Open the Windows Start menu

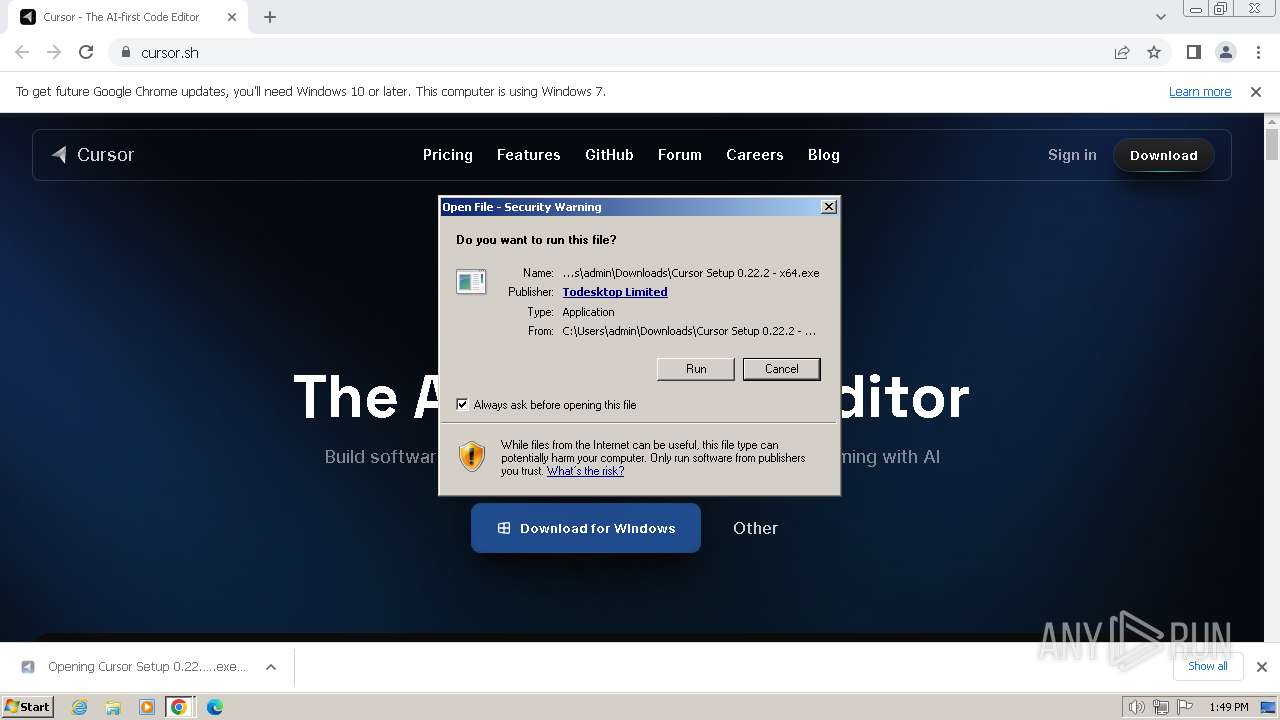point(28,706)
